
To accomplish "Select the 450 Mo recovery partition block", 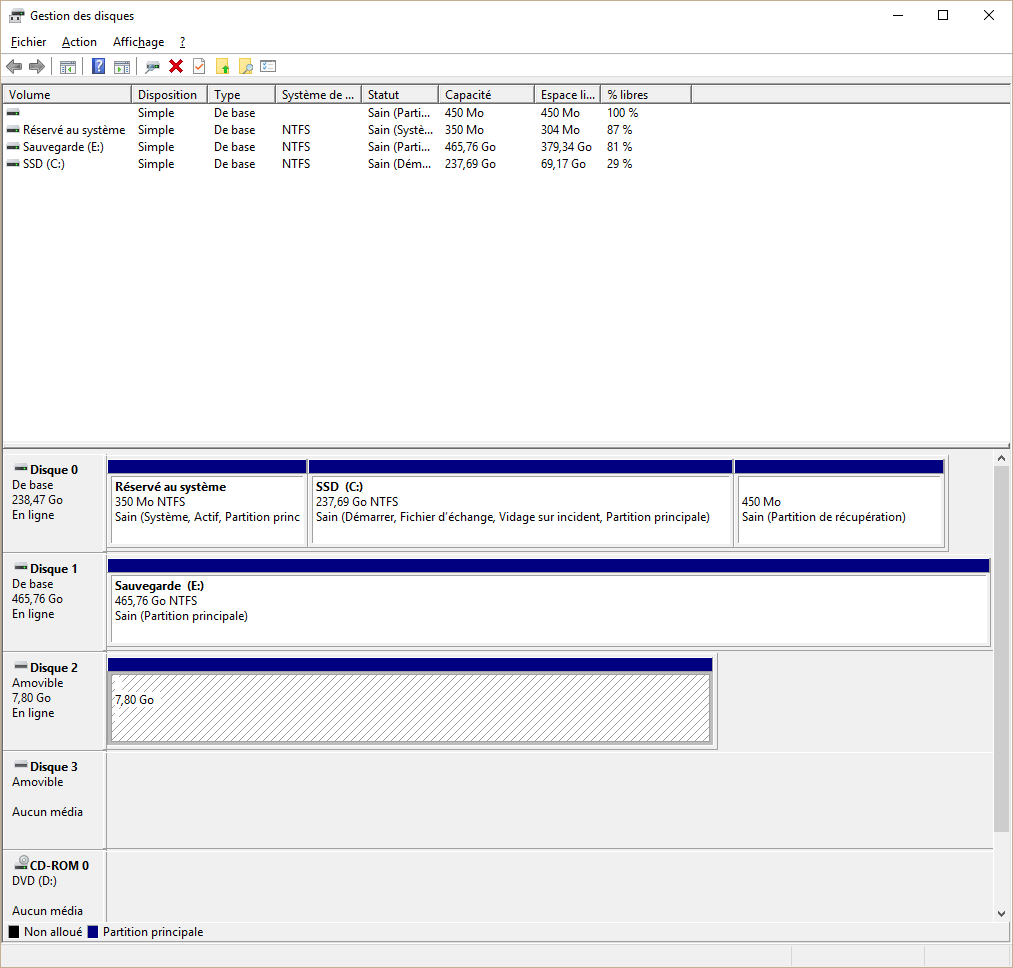I will pyautogui.click(x=839, y=510).
